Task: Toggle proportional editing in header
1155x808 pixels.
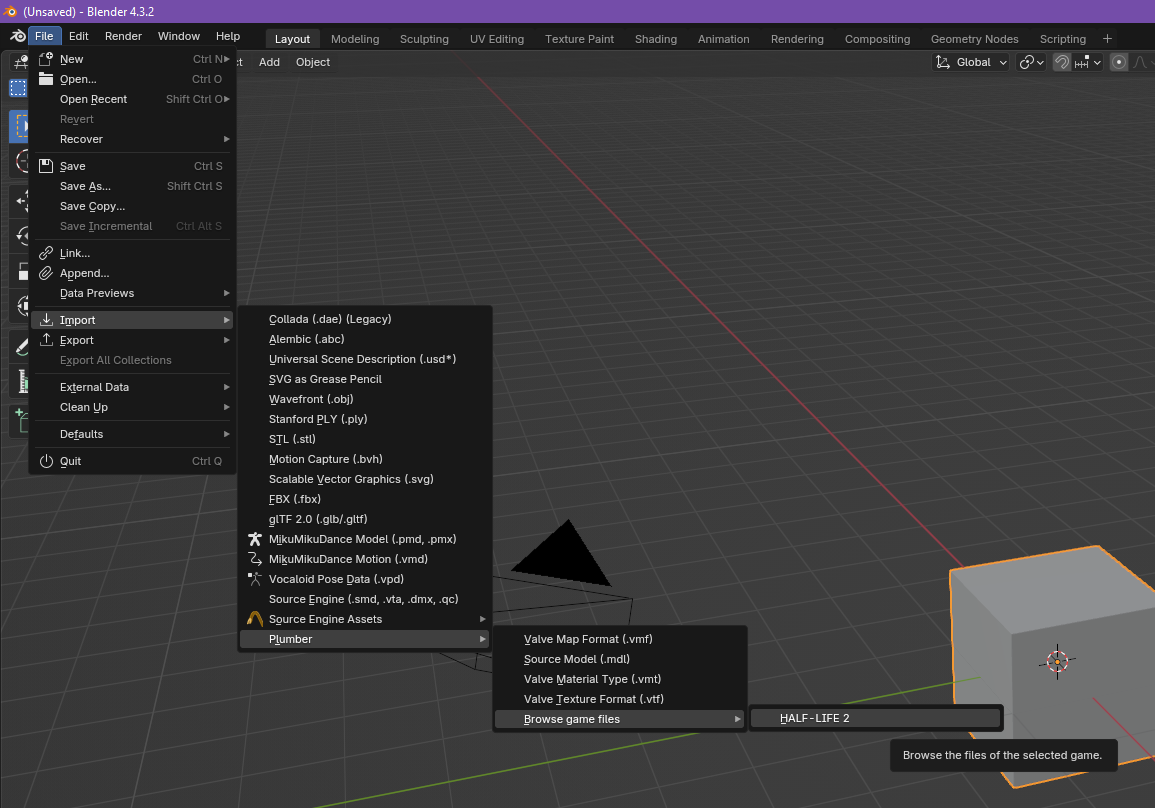Action: (x=1119, y=62)
